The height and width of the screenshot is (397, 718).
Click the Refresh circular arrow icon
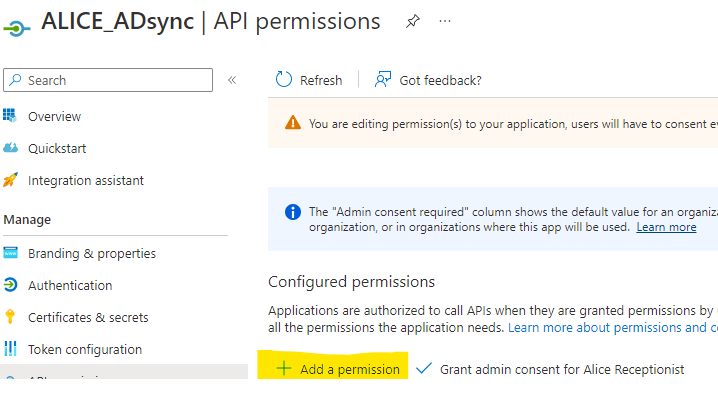point(283,79)
